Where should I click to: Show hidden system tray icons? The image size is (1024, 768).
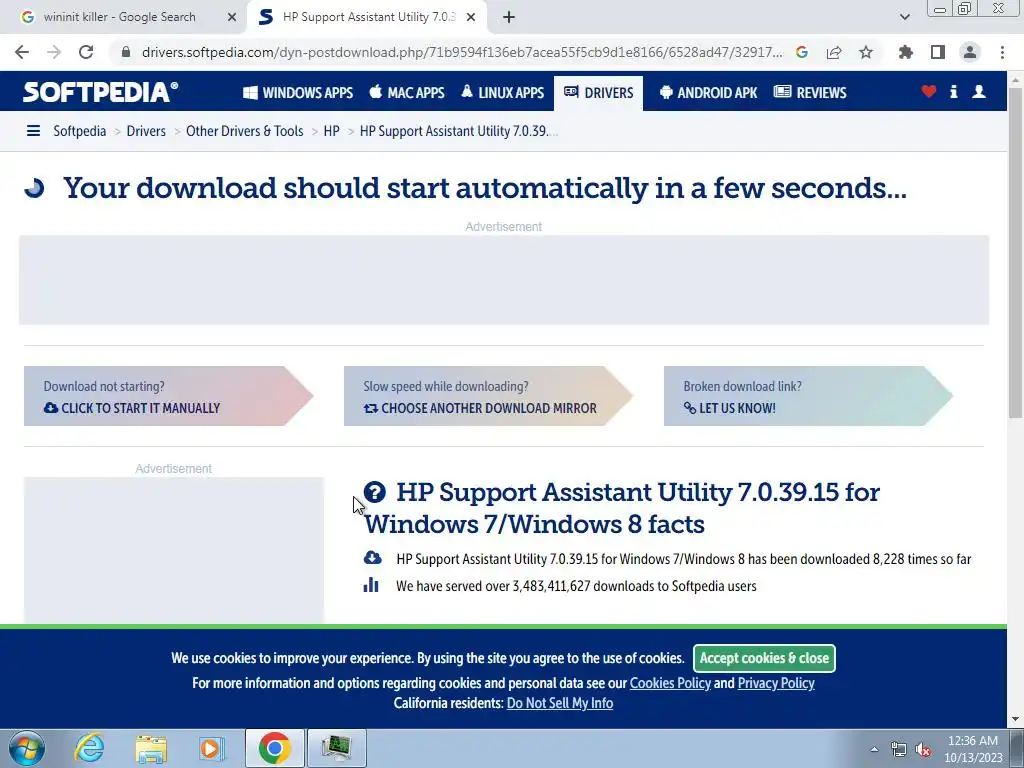tap(874, 750)
